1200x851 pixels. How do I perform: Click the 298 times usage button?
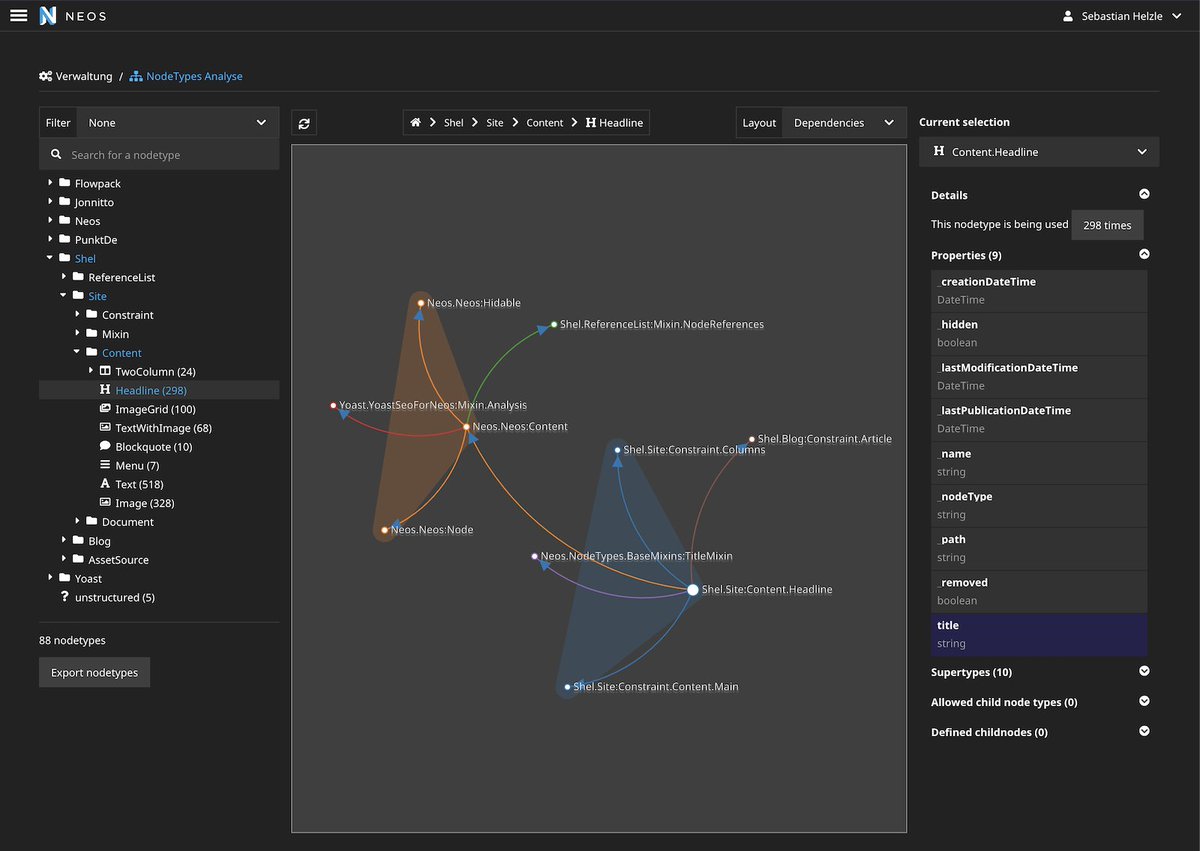point(1107,225)
